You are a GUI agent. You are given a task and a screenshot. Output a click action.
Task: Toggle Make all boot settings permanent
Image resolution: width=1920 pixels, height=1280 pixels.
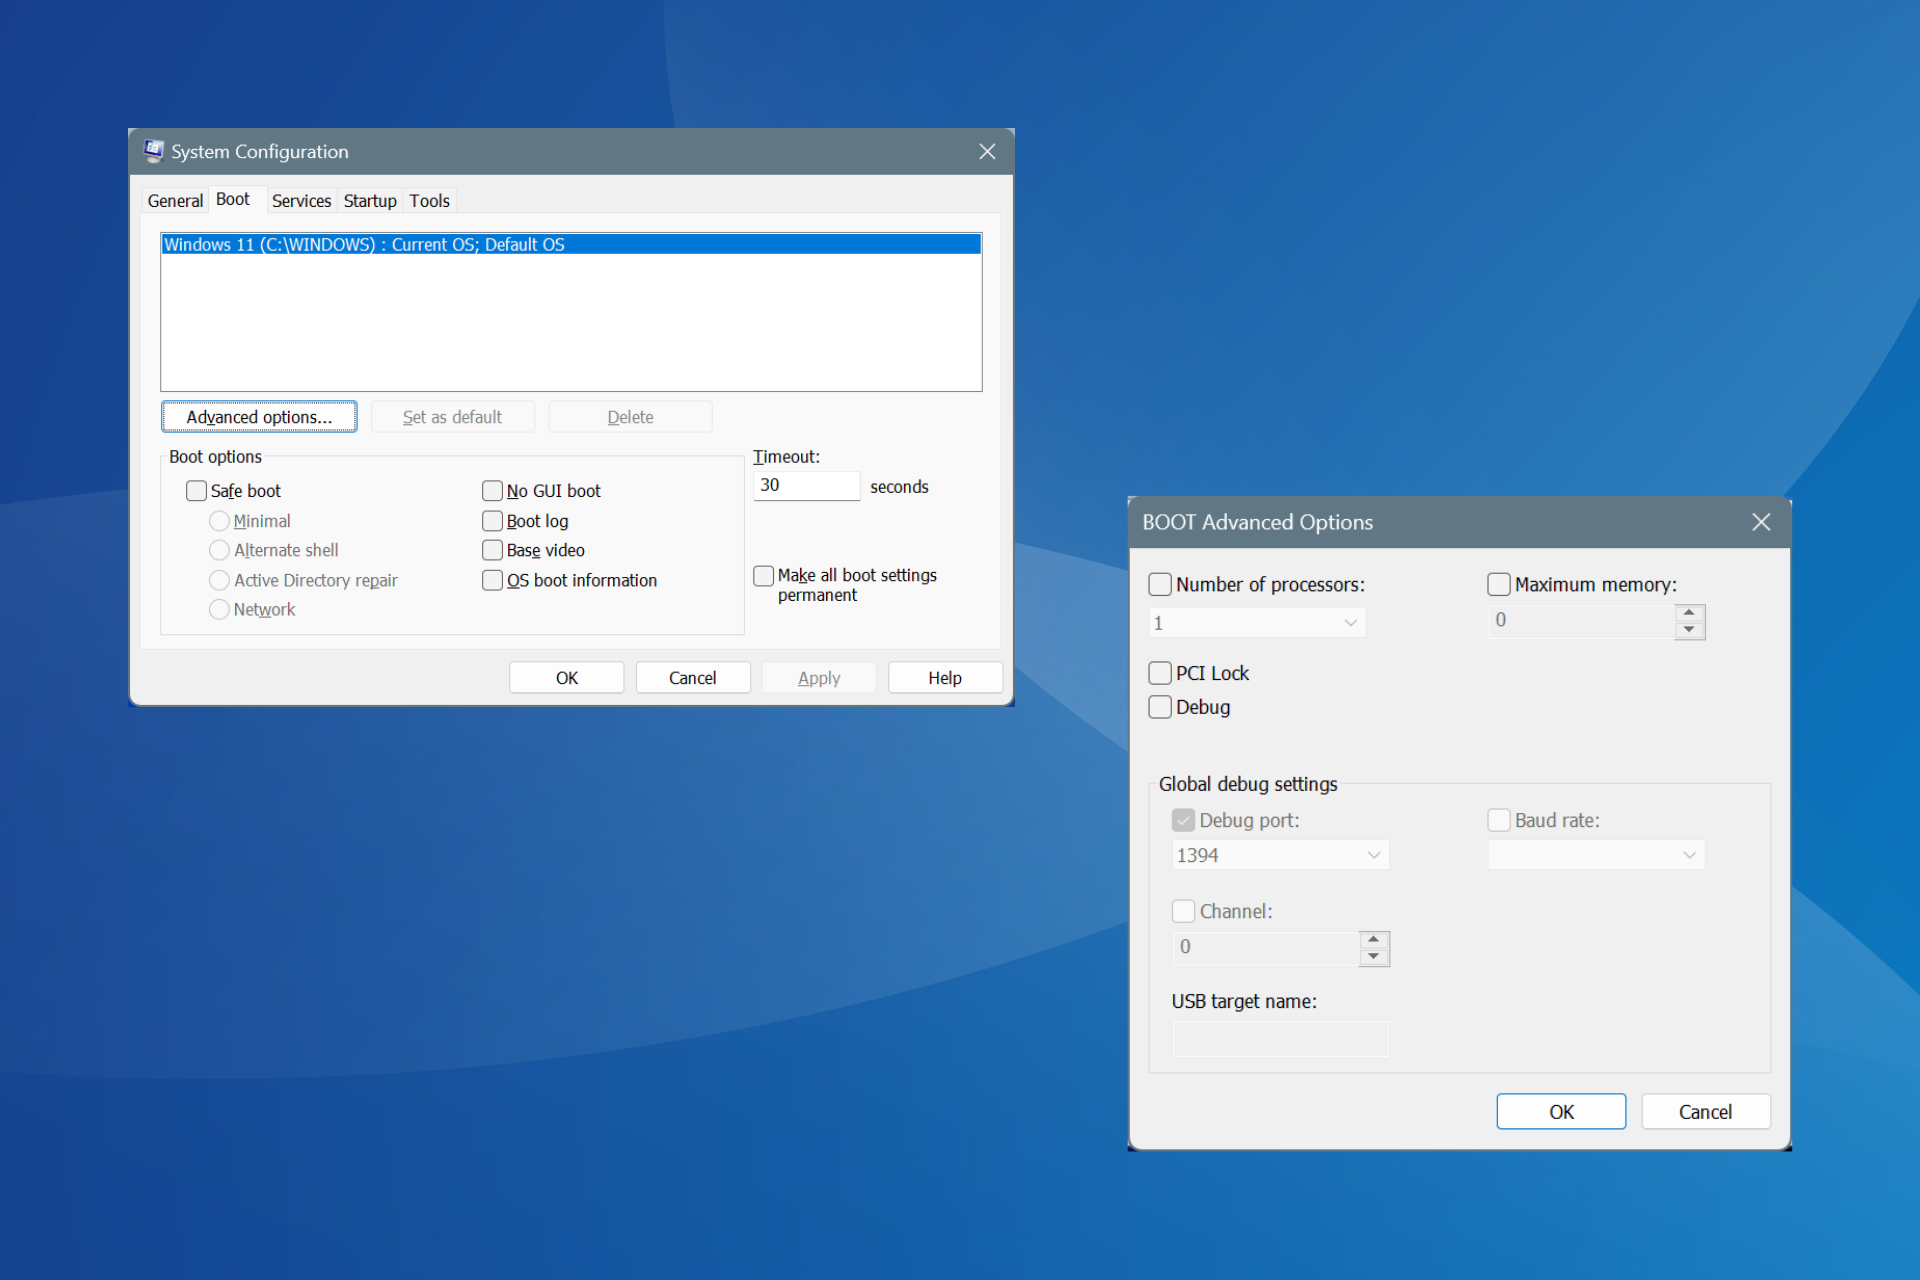point(763,574)
